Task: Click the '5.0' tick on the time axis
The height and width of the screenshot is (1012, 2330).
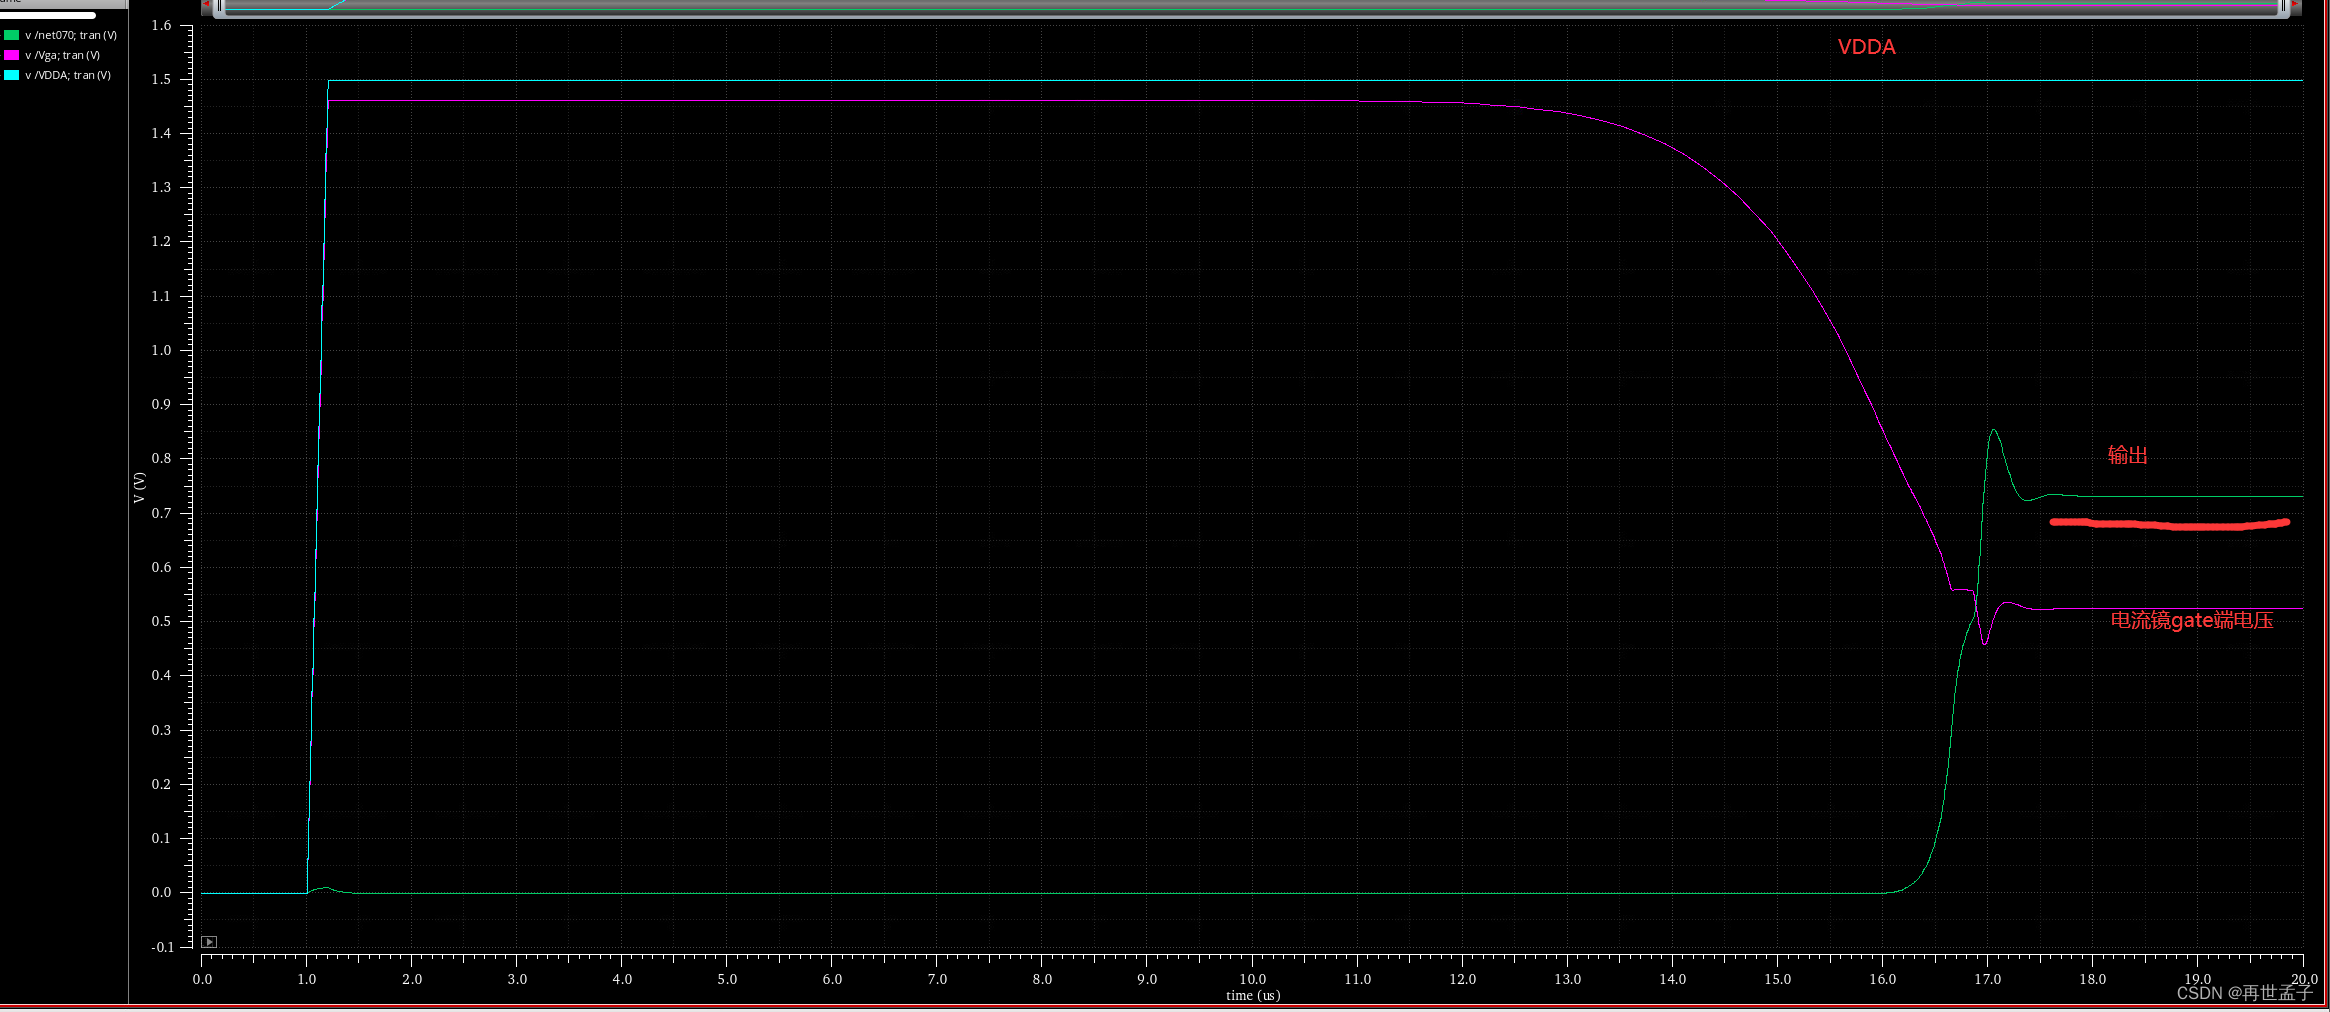Action: click(727, 979)
